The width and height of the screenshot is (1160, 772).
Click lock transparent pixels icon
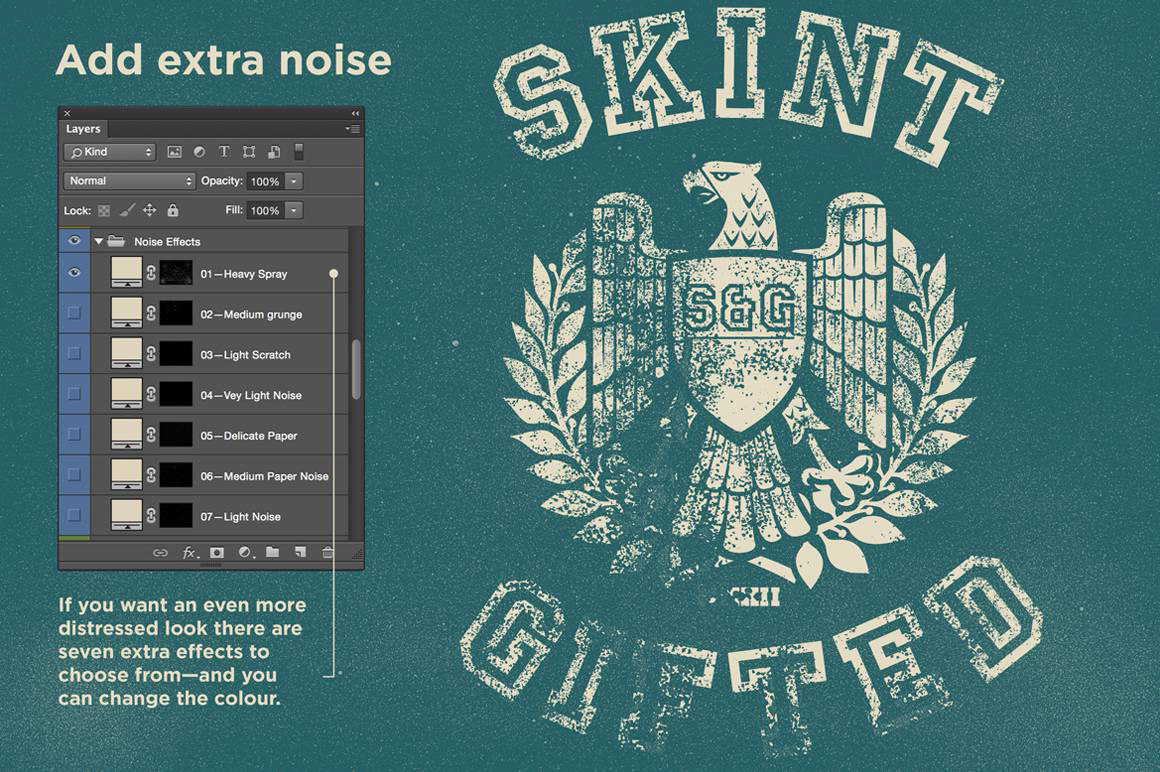pos(104,211)
